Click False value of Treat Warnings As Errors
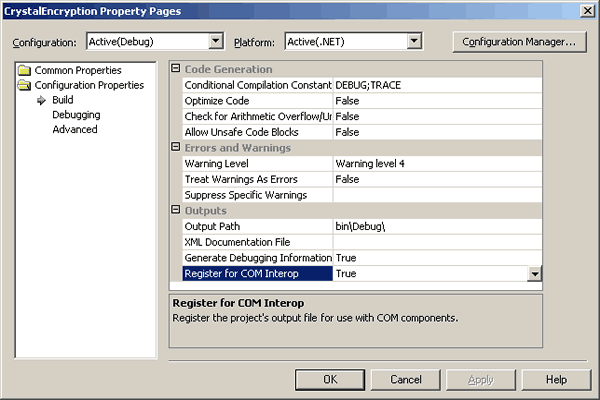This screenshot has width=600, height=400. coord(437,179)
